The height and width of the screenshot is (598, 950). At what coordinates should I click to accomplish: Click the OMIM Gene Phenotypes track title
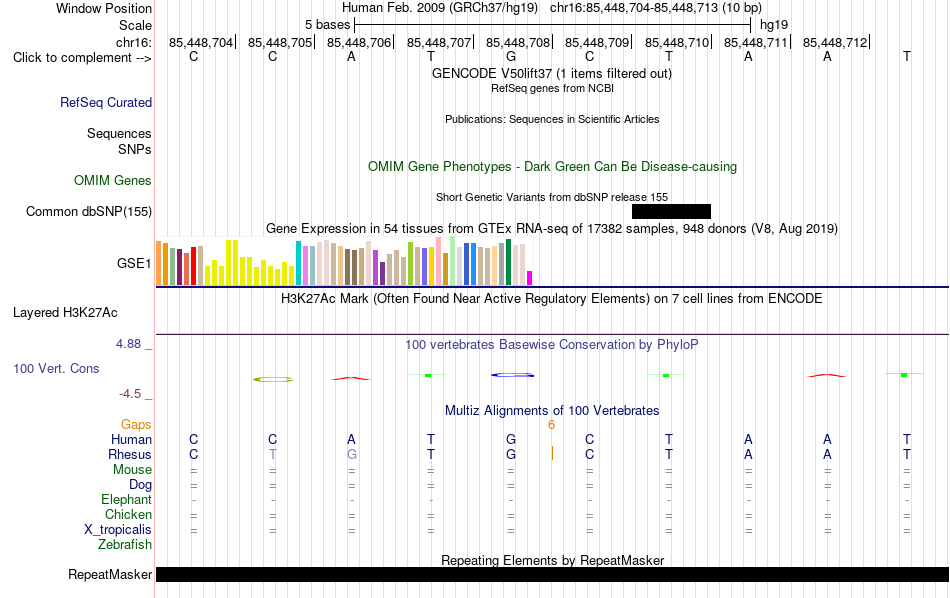point(552,167)
